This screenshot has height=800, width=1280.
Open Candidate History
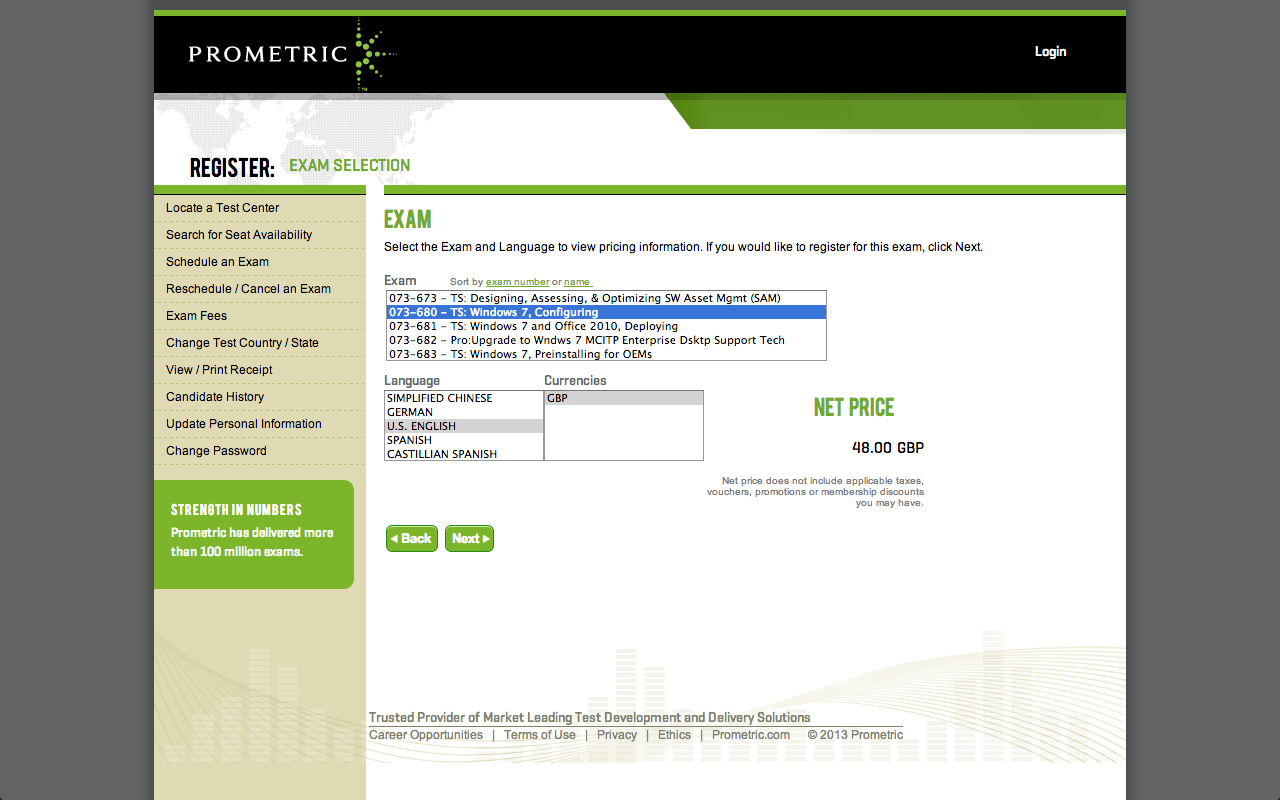[x=215, y=397]
